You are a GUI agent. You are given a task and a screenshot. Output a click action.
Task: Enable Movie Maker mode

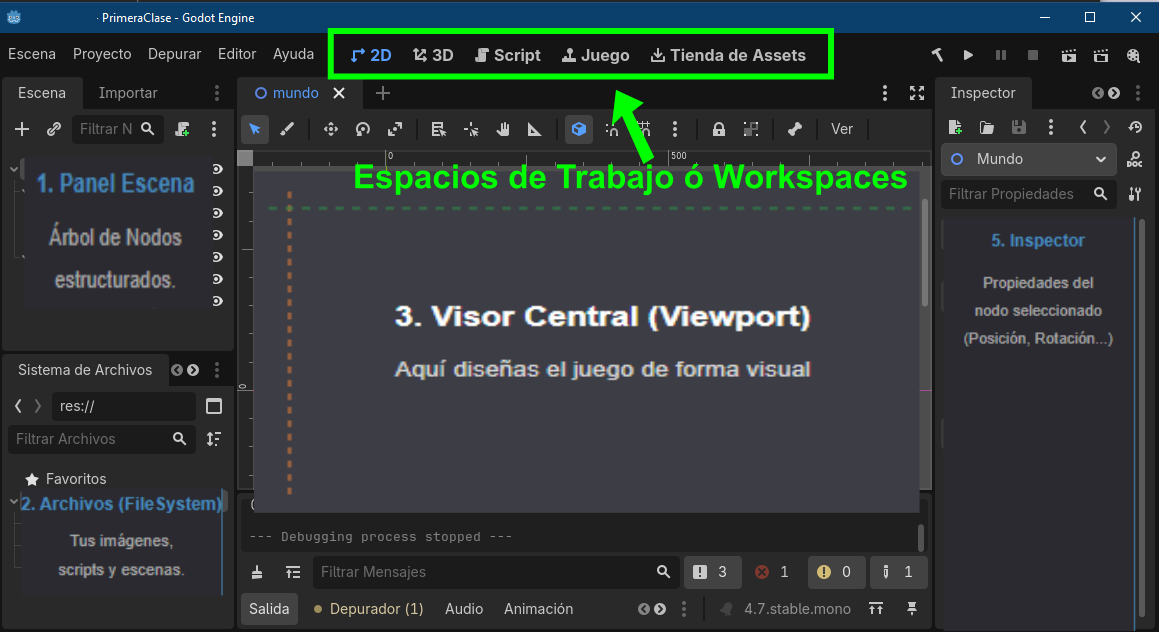1133,55
